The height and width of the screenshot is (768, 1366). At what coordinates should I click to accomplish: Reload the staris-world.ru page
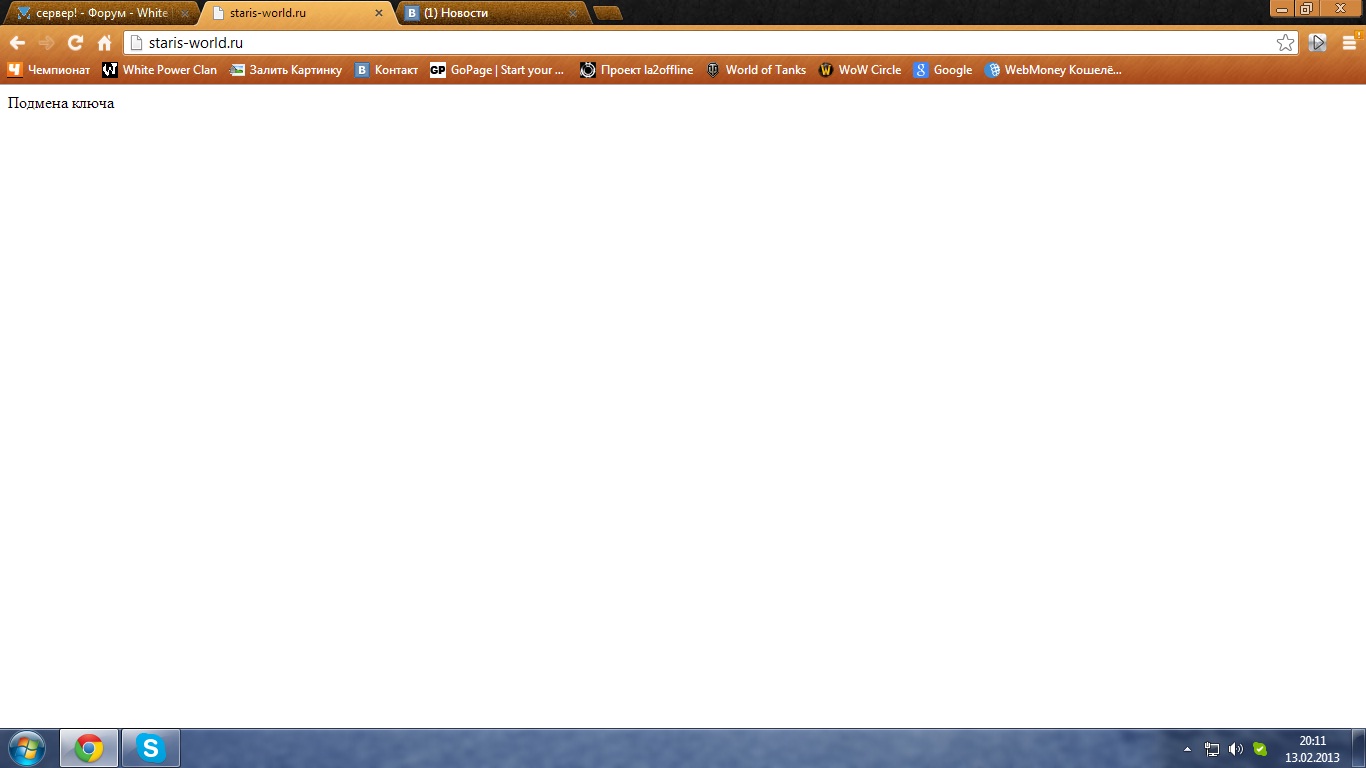(x=75, y=43)
